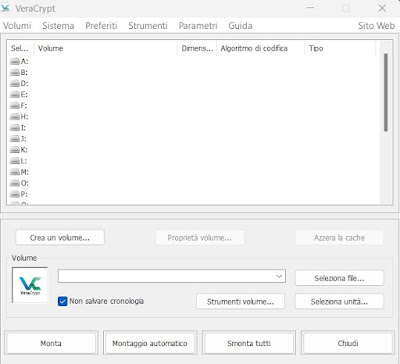Select drive B: icon in list

pos(15,72)
